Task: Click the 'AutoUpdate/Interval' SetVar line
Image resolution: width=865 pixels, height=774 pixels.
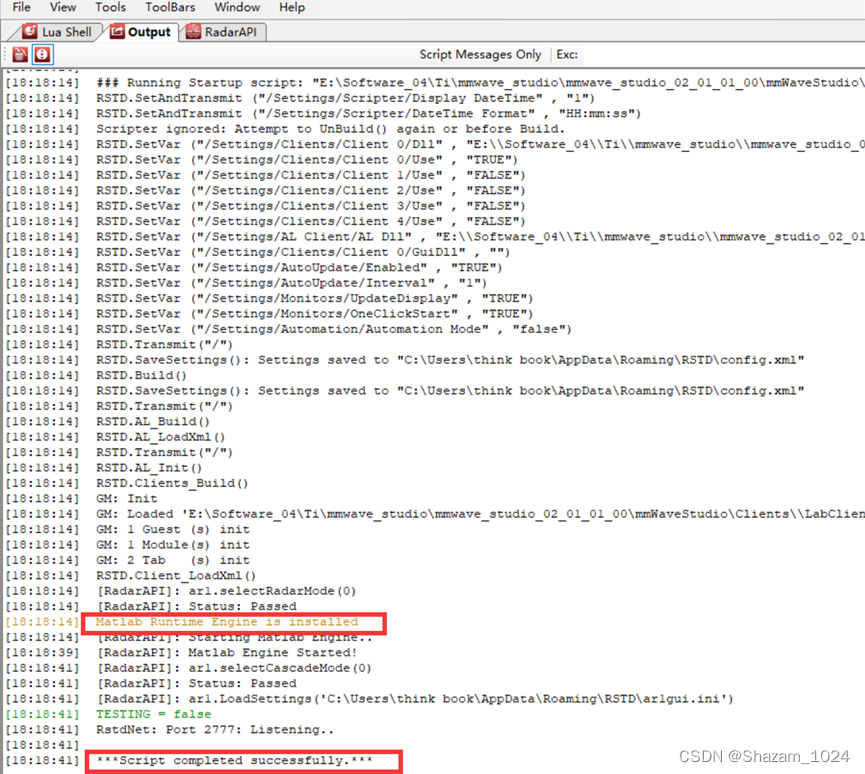Action: coord(292,283)
